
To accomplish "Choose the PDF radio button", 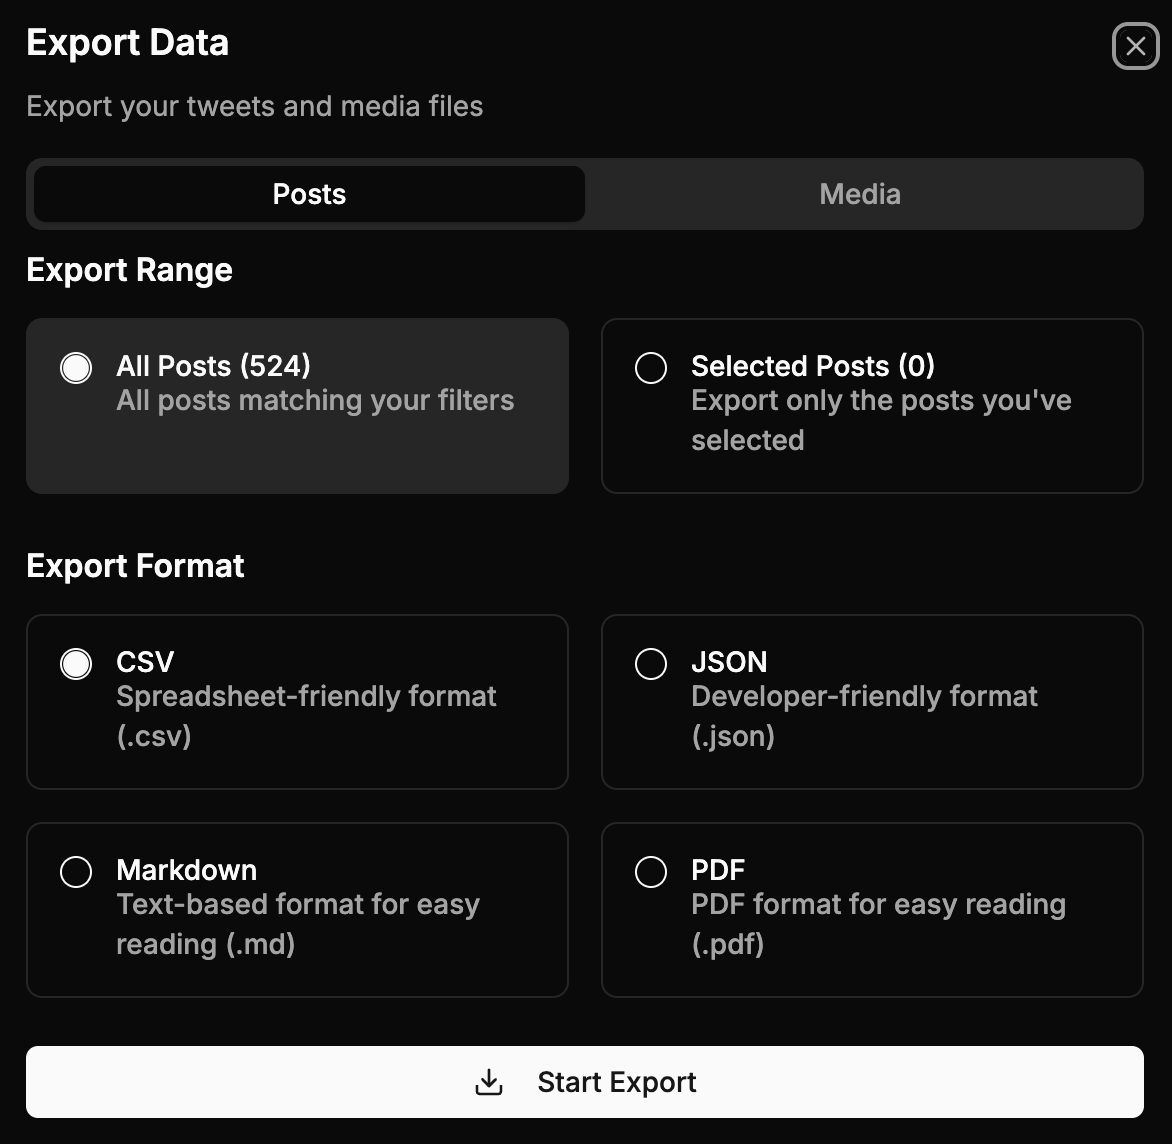I will 651,872.
